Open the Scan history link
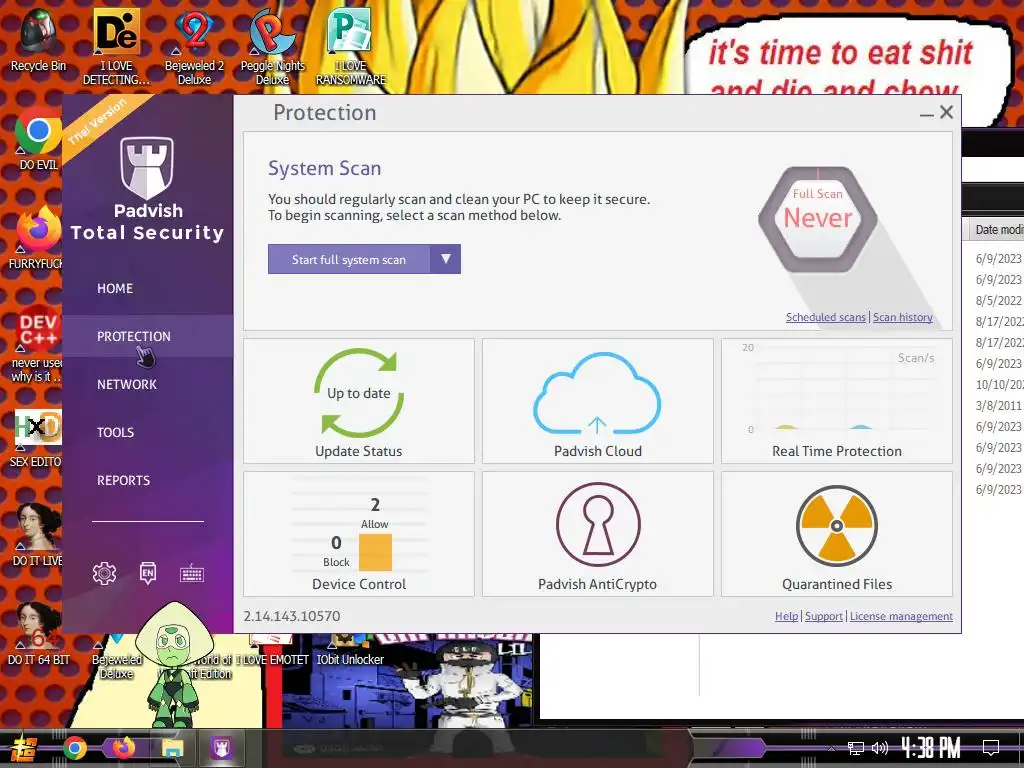Viewport: 1024px width, 768px height. point(903,317)
